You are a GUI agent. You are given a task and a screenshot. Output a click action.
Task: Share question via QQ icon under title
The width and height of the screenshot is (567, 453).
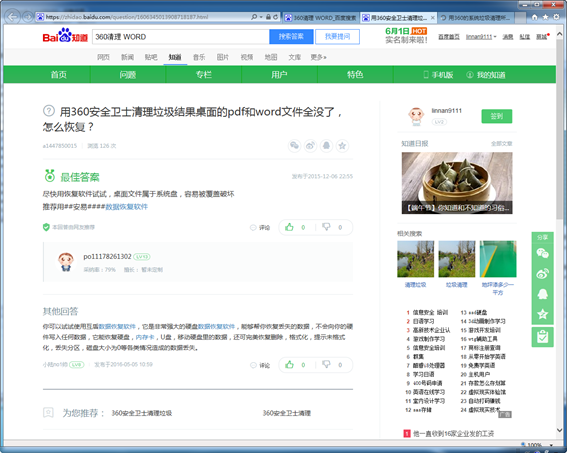tap(326, 146)
